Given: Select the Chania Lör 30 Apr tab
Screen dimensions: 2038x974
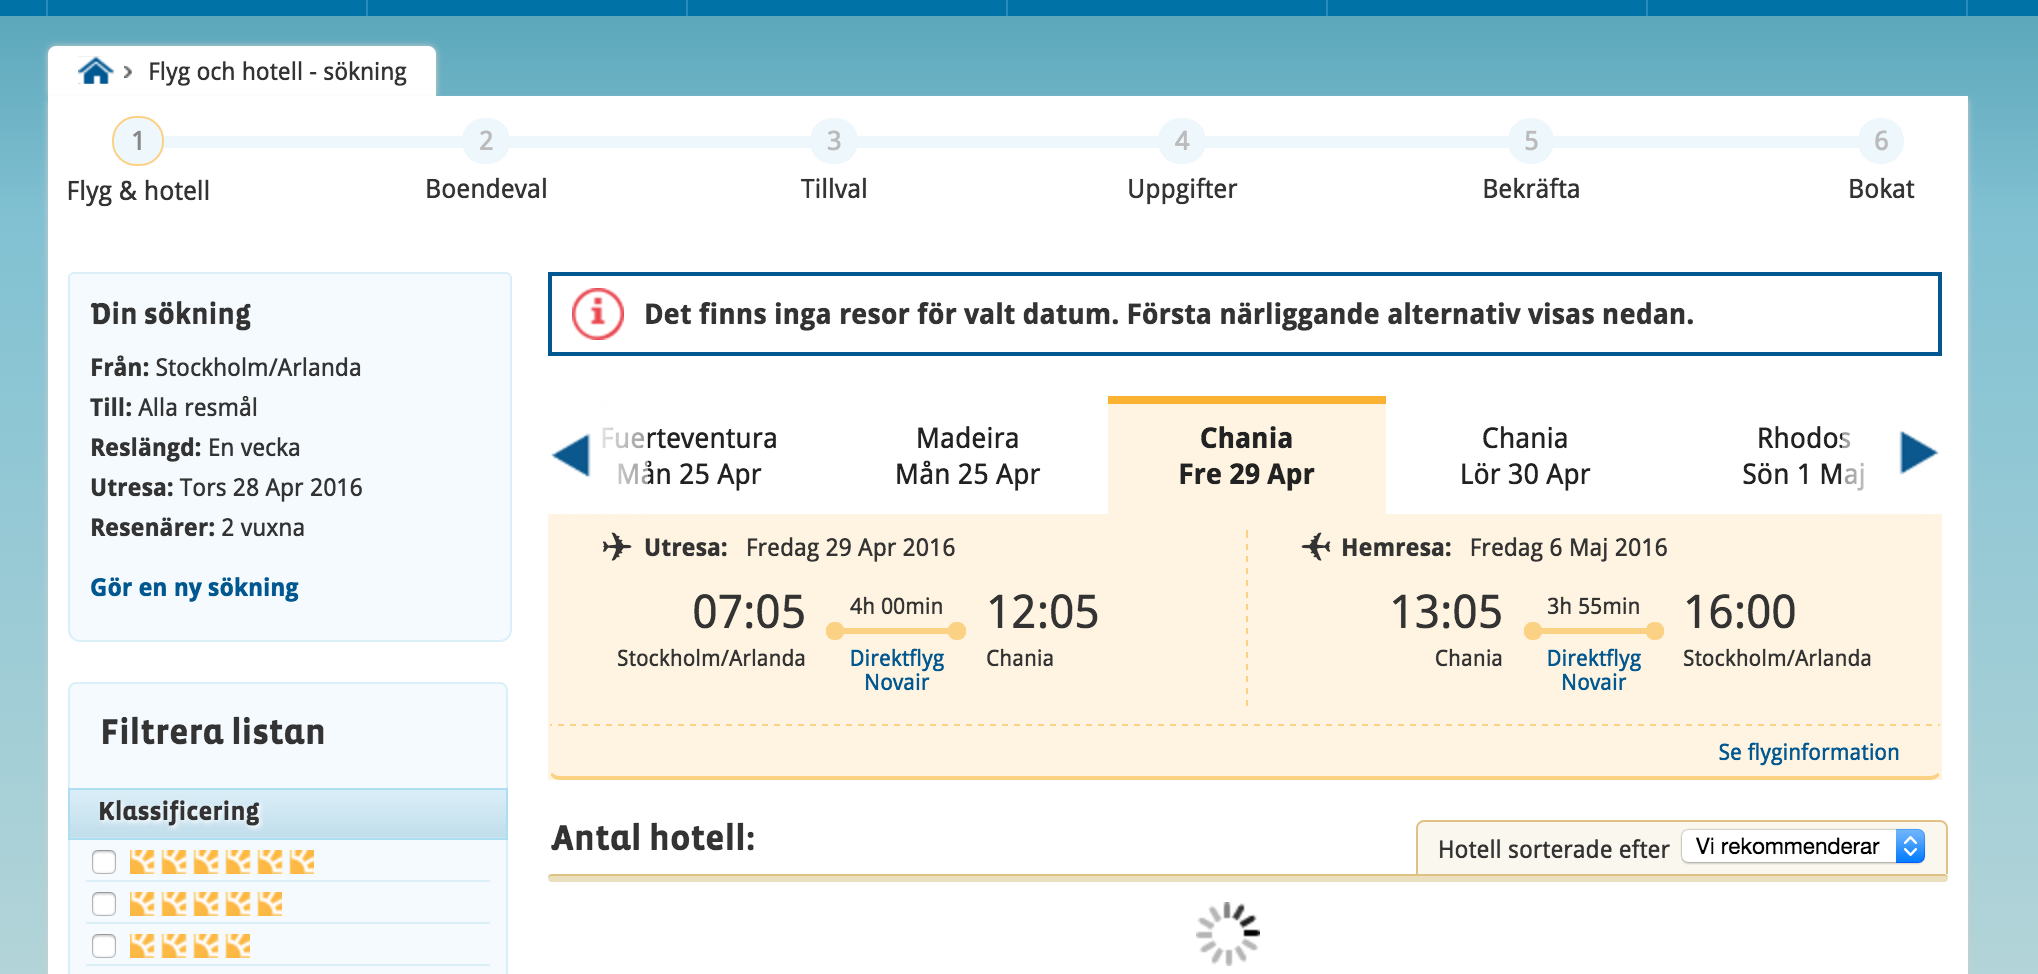Looking at the screenshot, I should (x=1524, y=456).
